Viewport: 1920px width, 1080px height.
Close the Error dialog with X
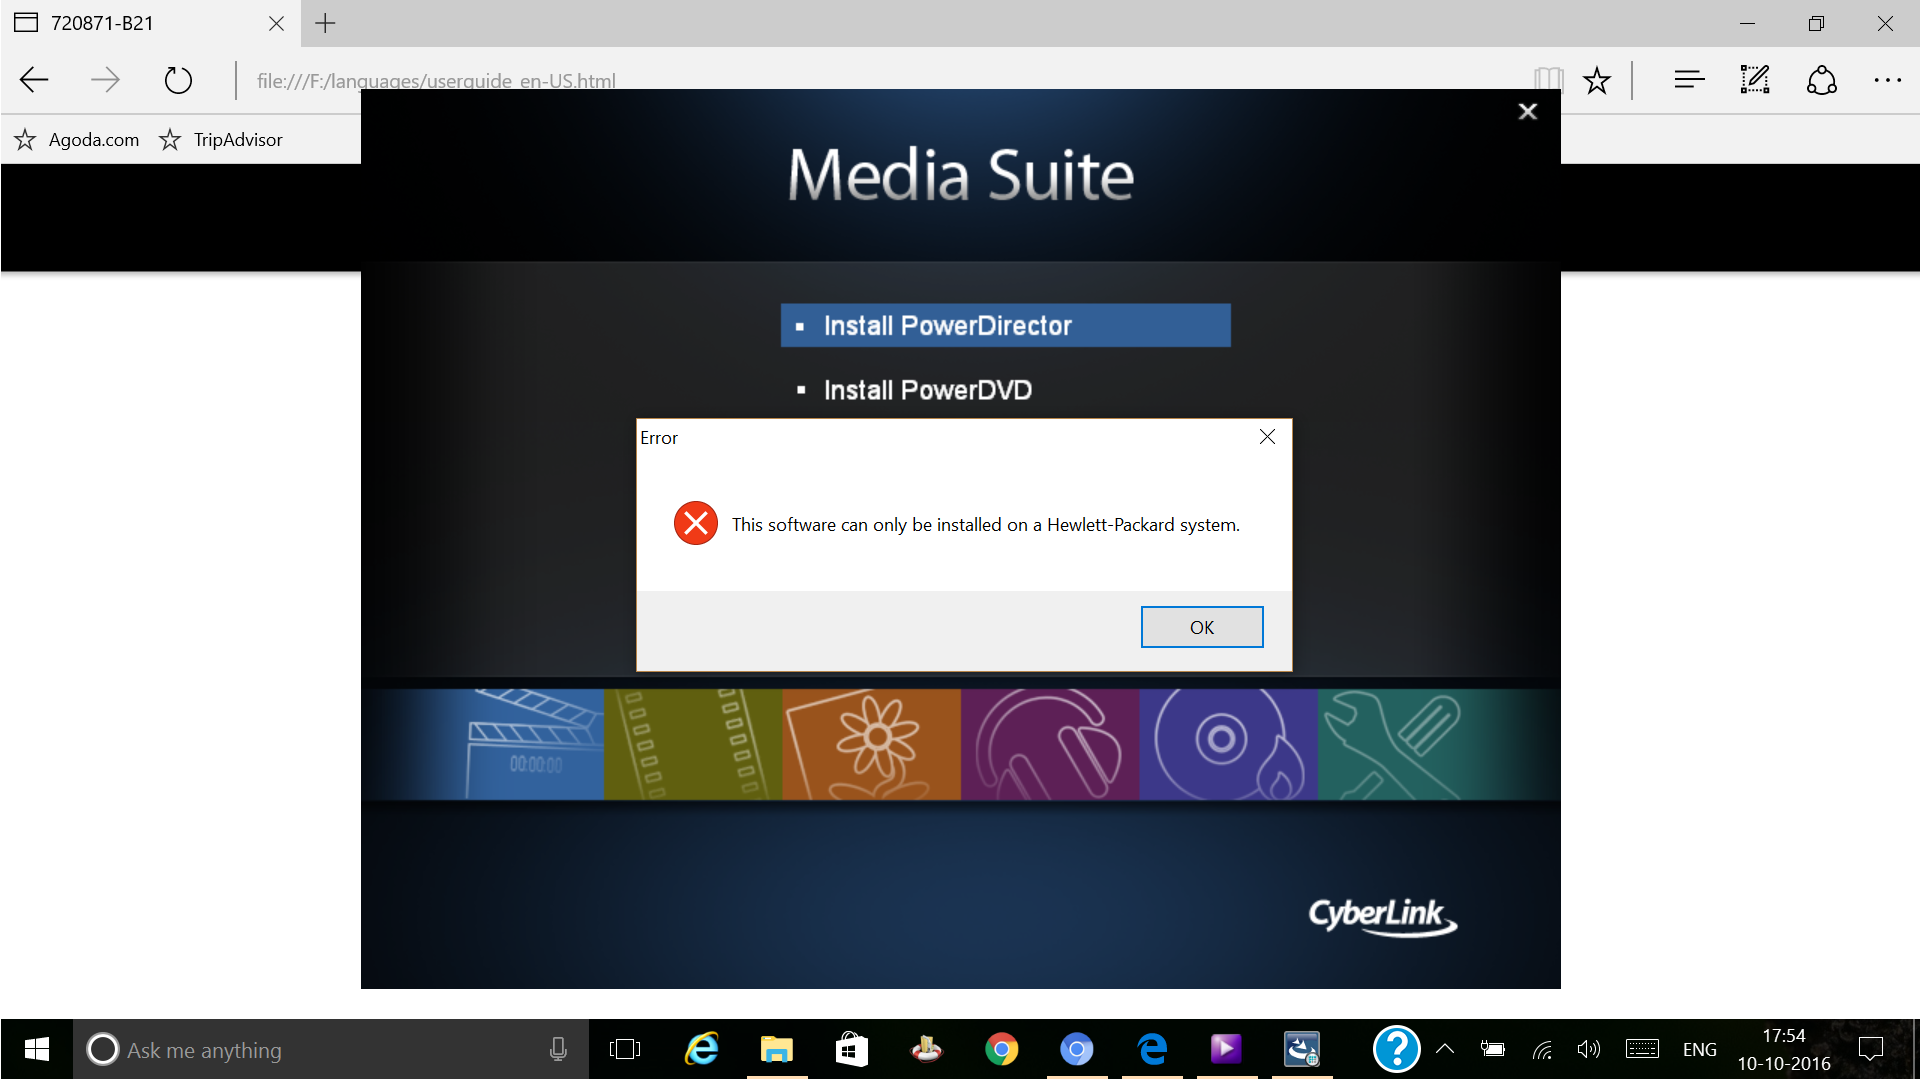(1267, 437)
